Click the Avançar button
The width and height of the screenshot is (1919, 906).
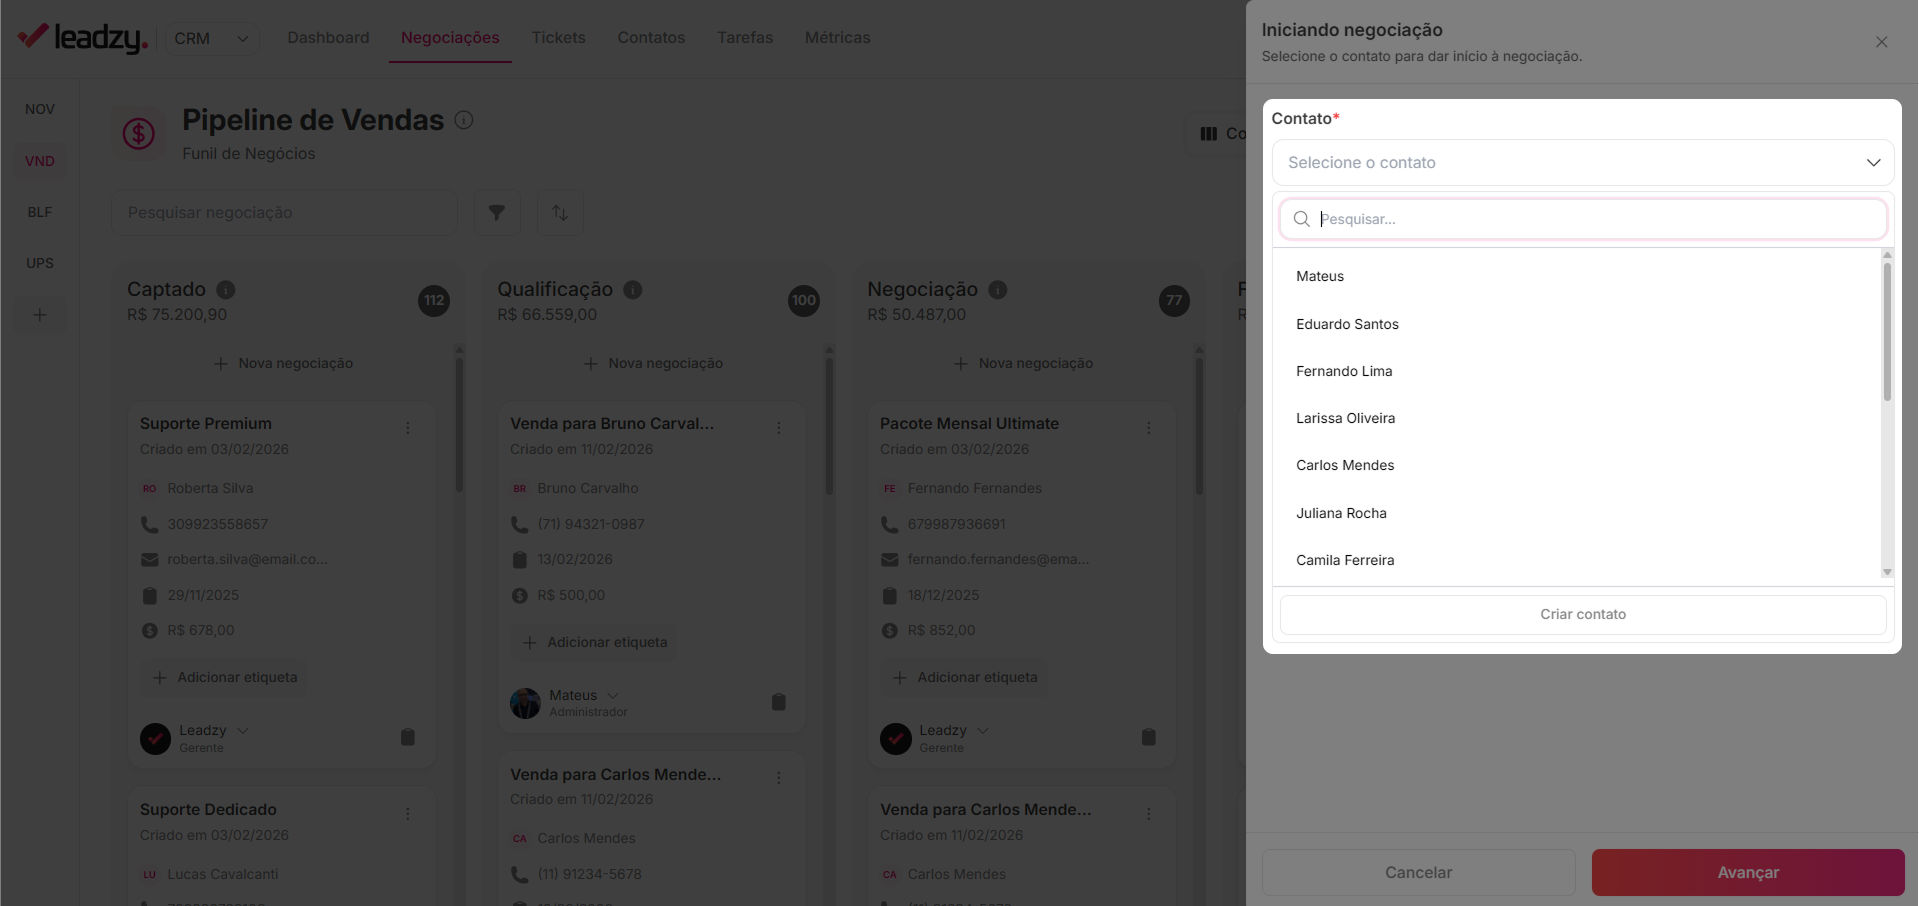click(x=1748, y=872)
